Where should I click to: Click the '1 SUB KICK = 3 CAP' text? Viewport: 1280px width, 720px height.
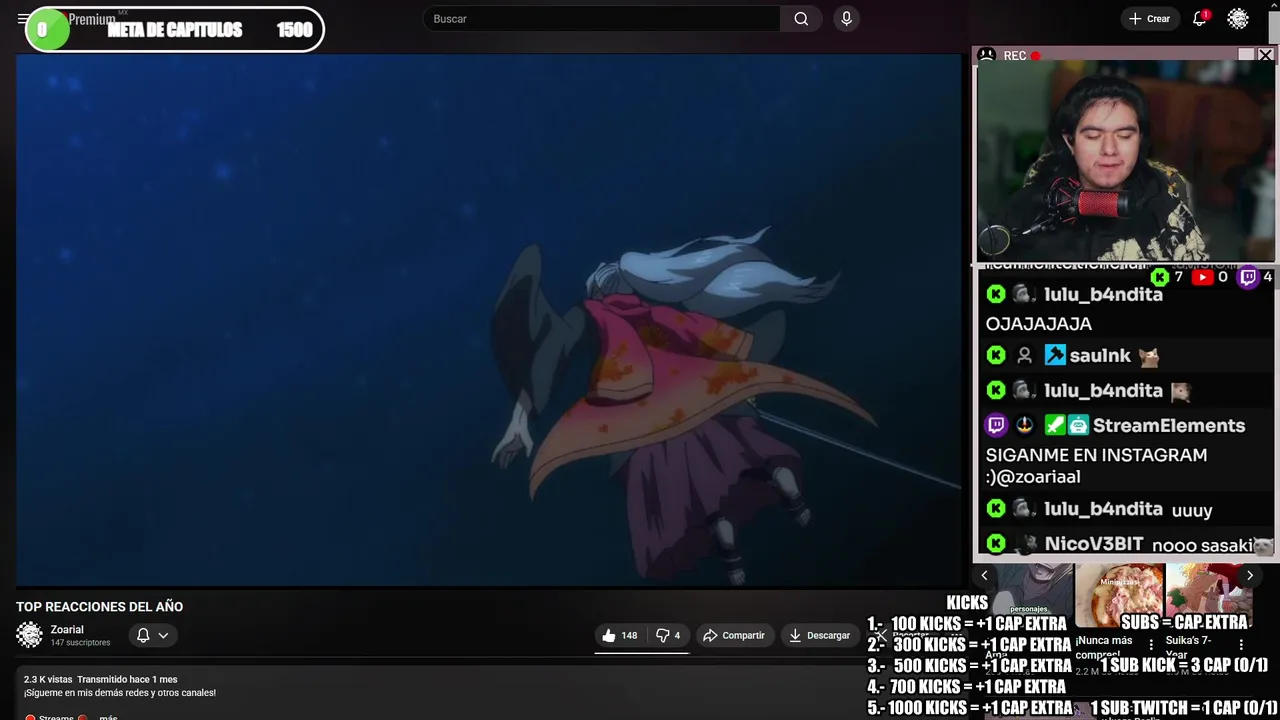[1184, 665]
